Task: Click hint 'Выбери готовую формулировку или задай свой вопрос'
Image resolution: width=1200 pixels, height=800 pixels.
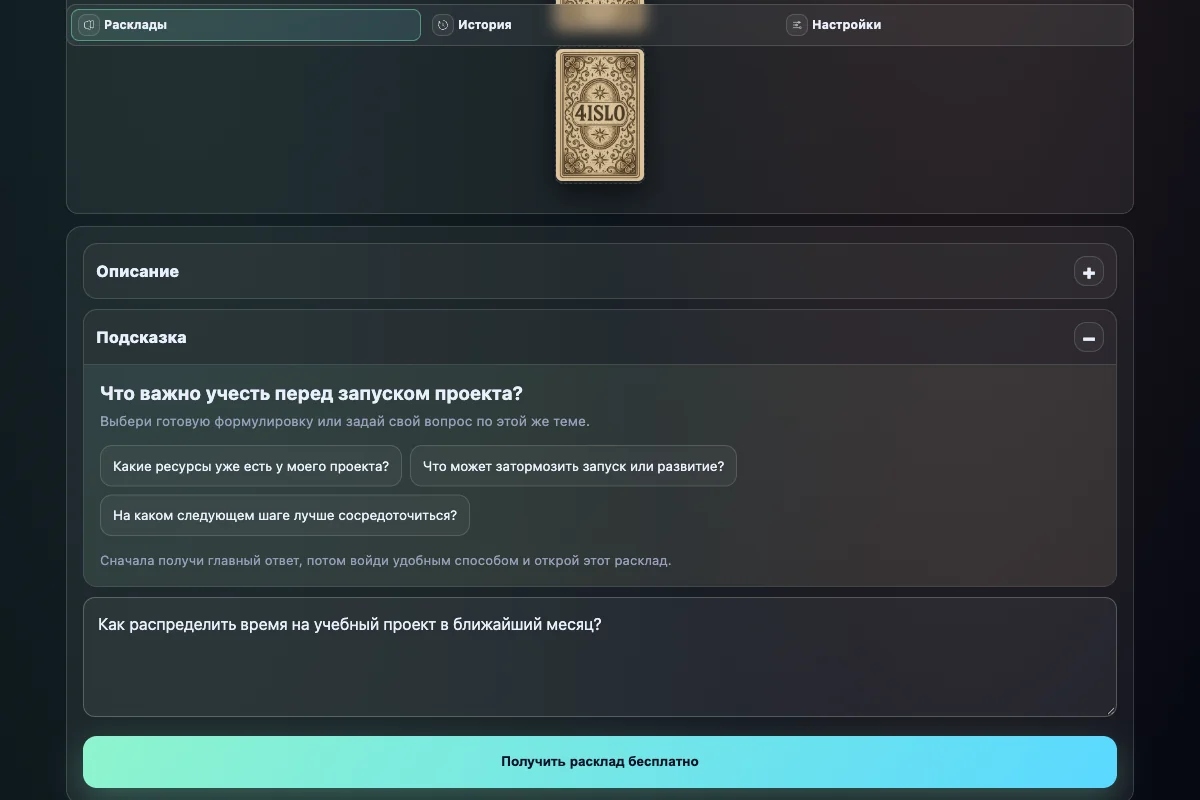Action: [x=345, y=422]
